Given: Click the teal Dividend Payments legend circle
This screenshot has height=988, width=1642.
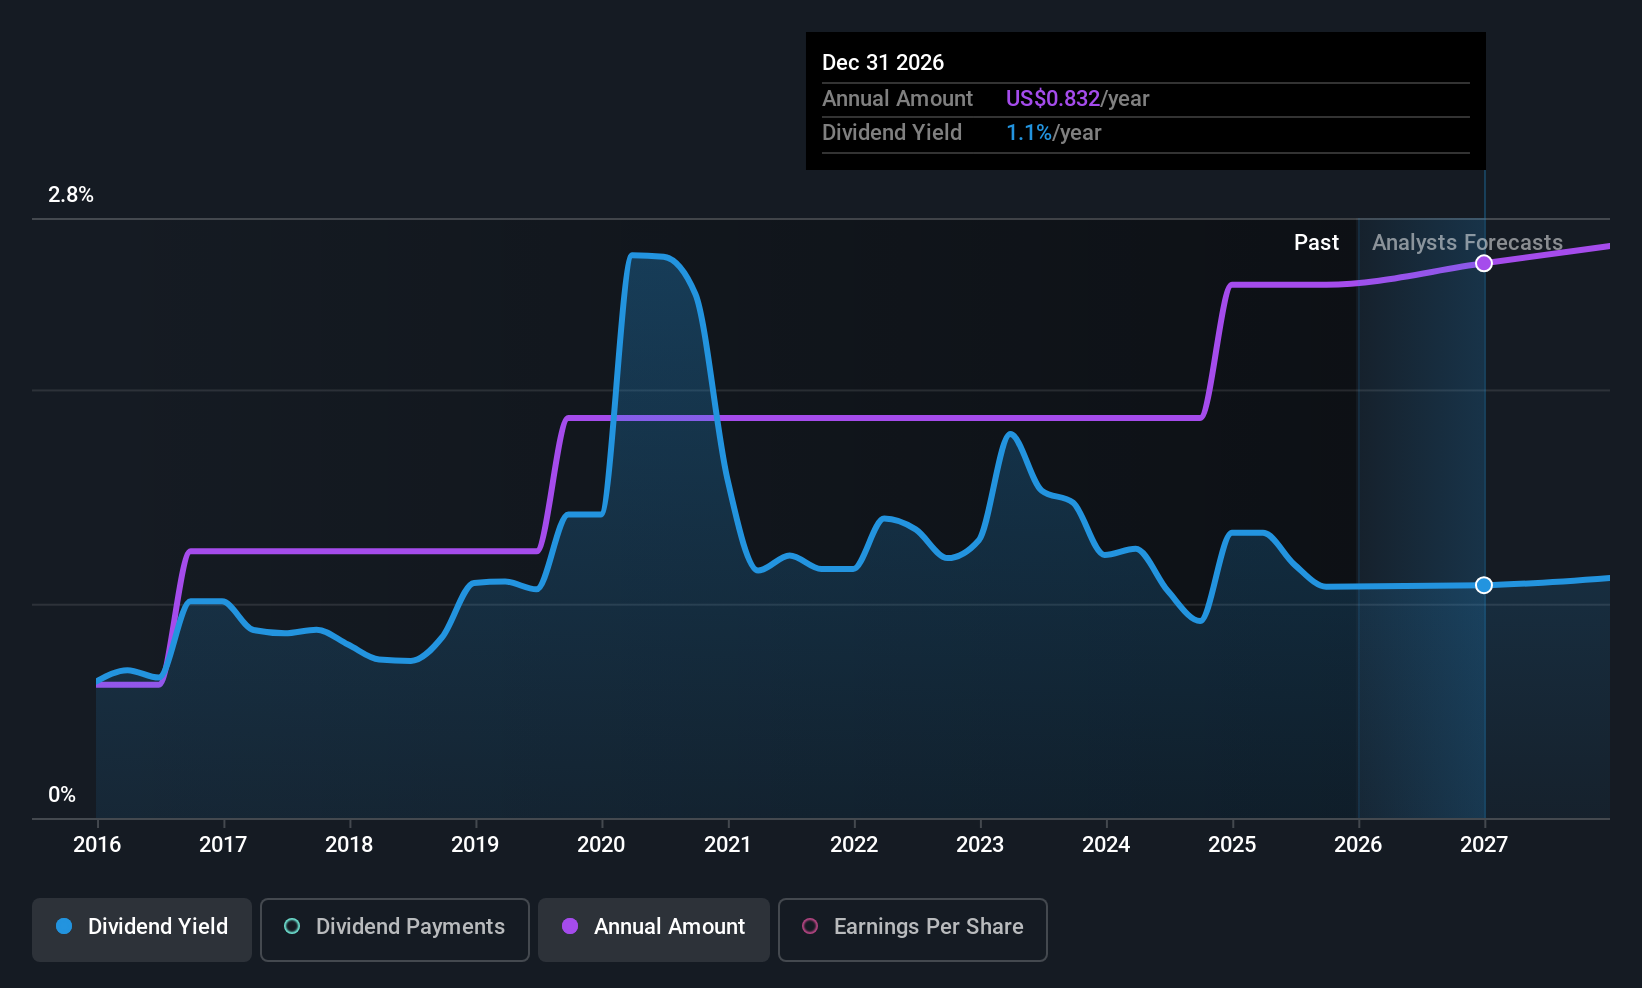Looking at the screenshot, I should click(292, 926).
